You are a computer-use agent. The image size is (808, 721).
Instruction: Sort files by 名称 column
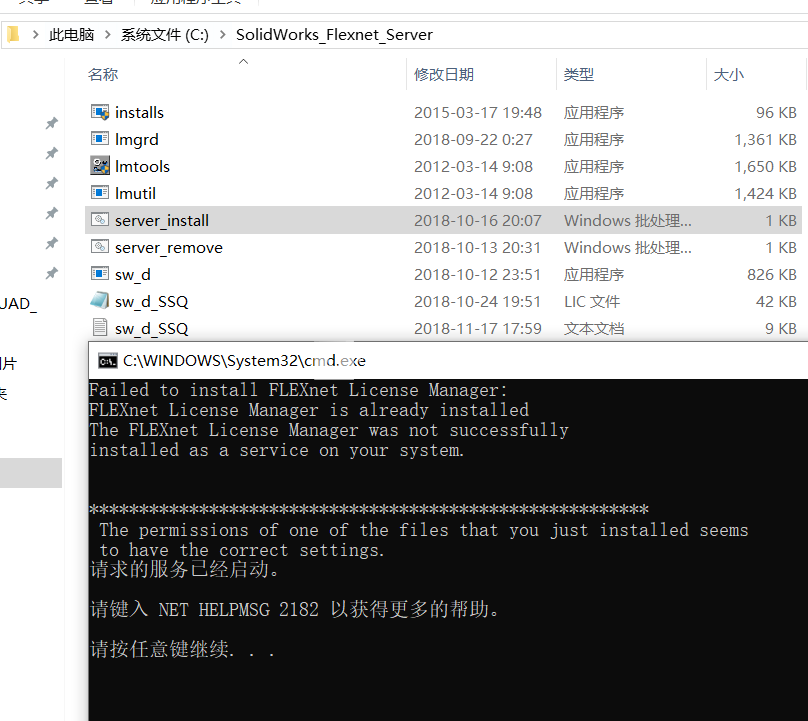click(x=103, y=74)
